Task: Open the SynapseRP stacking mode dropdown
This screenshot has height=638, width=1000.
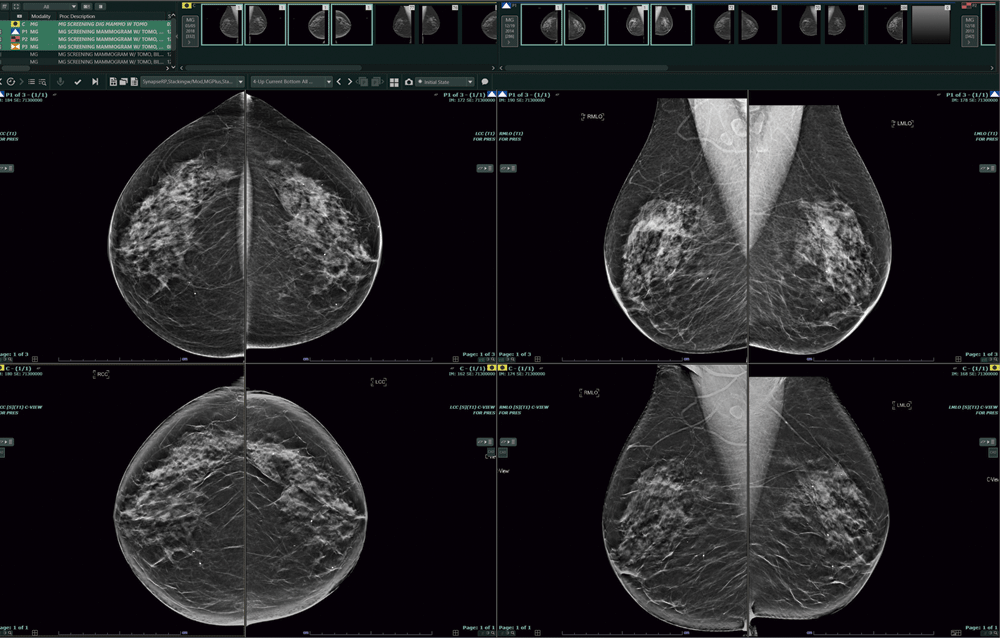Action: [x=198, y=82]
